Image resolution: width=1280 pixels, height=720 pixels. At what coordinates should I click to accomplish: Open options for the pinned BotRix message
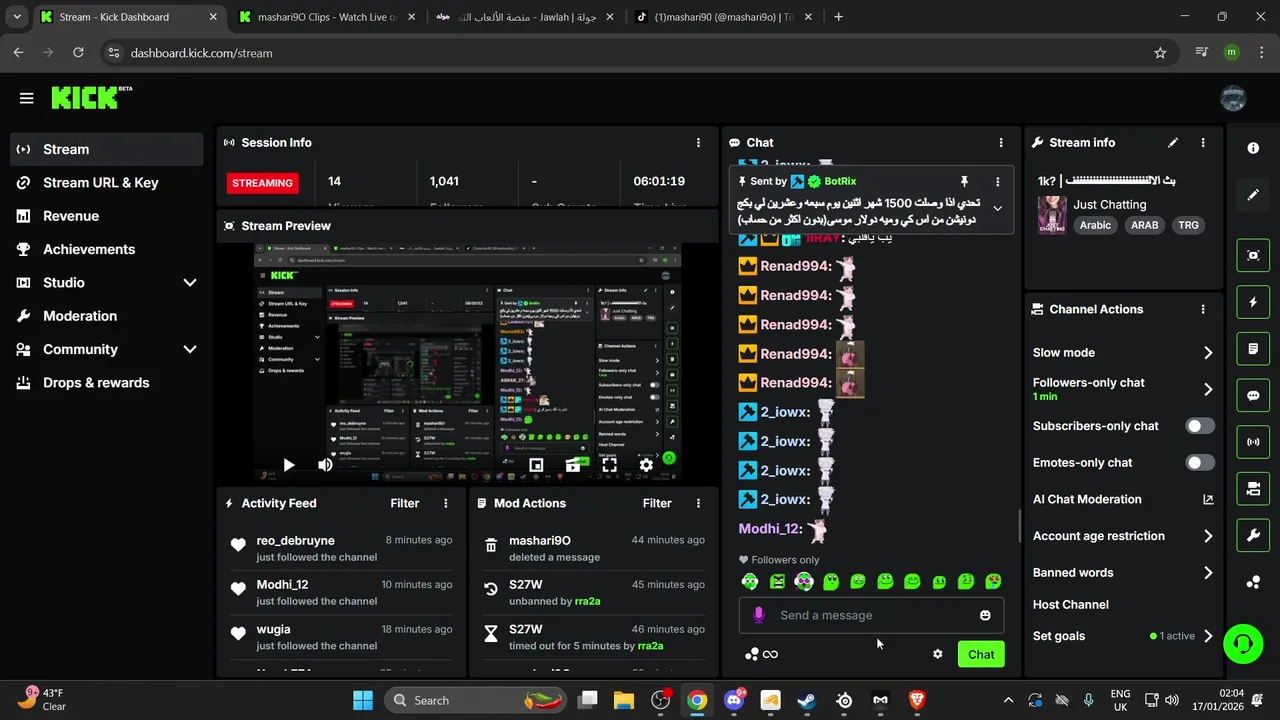click(x=997, y=181)
